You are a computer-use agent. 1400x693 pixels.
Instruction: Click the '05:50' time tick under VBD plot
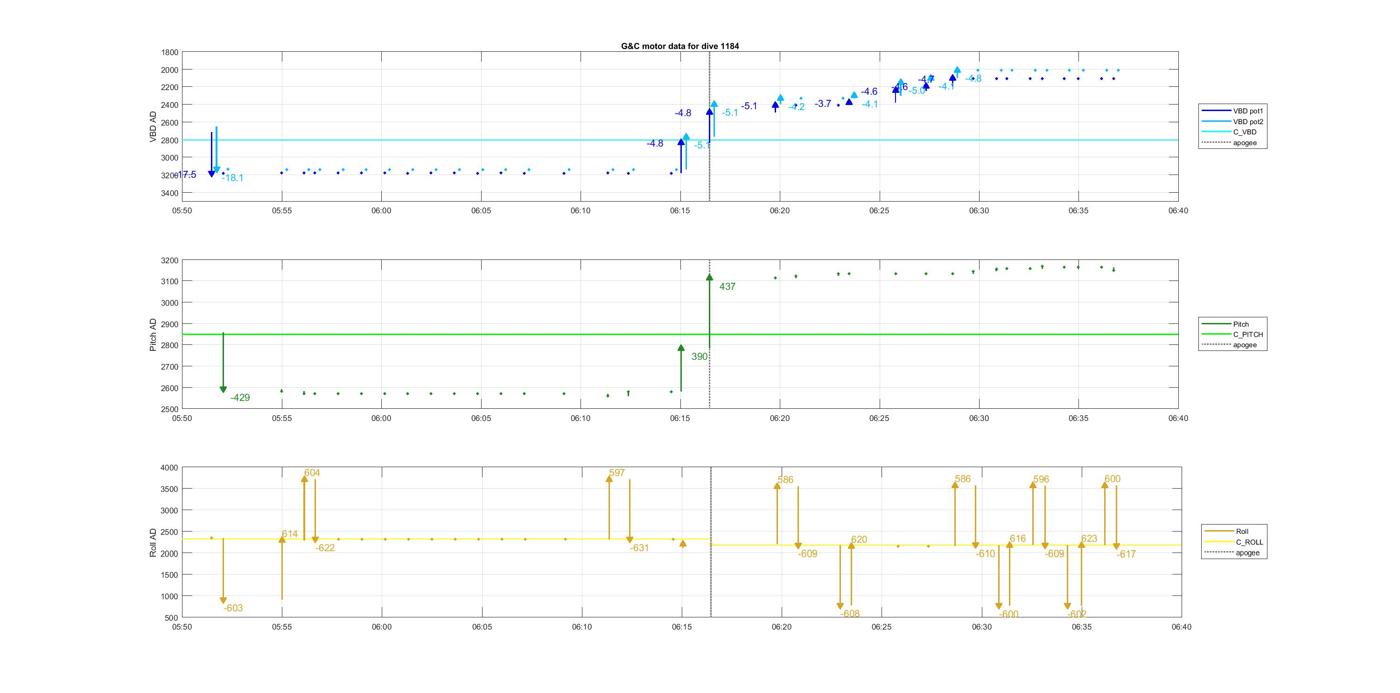point(182,211)
